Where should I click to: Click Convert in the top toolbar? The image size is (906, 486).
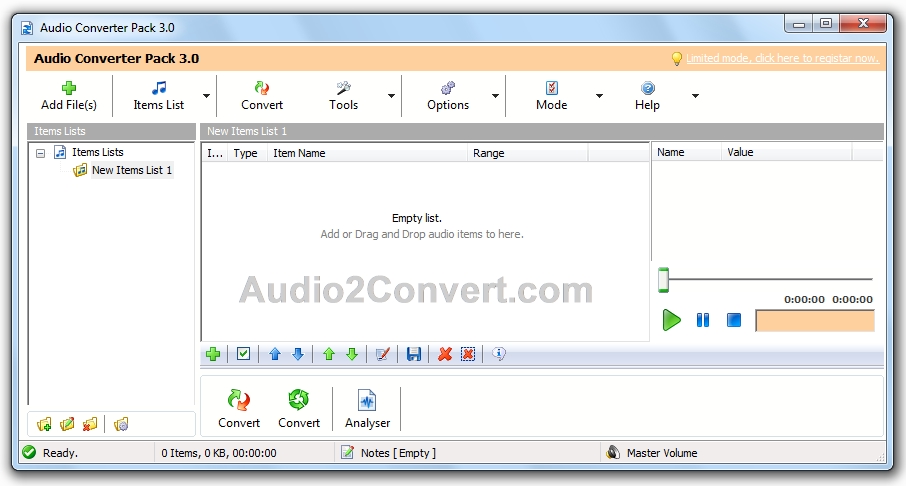click(262, 96)
